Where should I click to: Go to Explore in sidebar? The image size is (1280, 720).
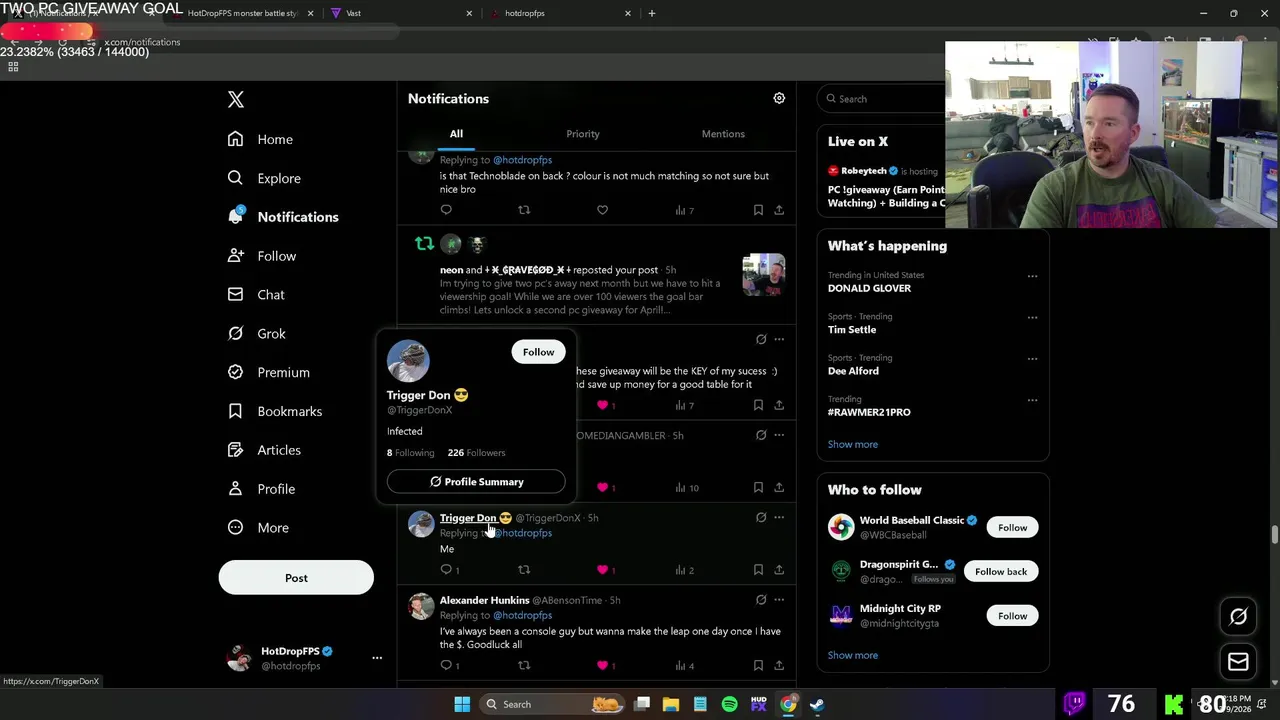(264, 178)
